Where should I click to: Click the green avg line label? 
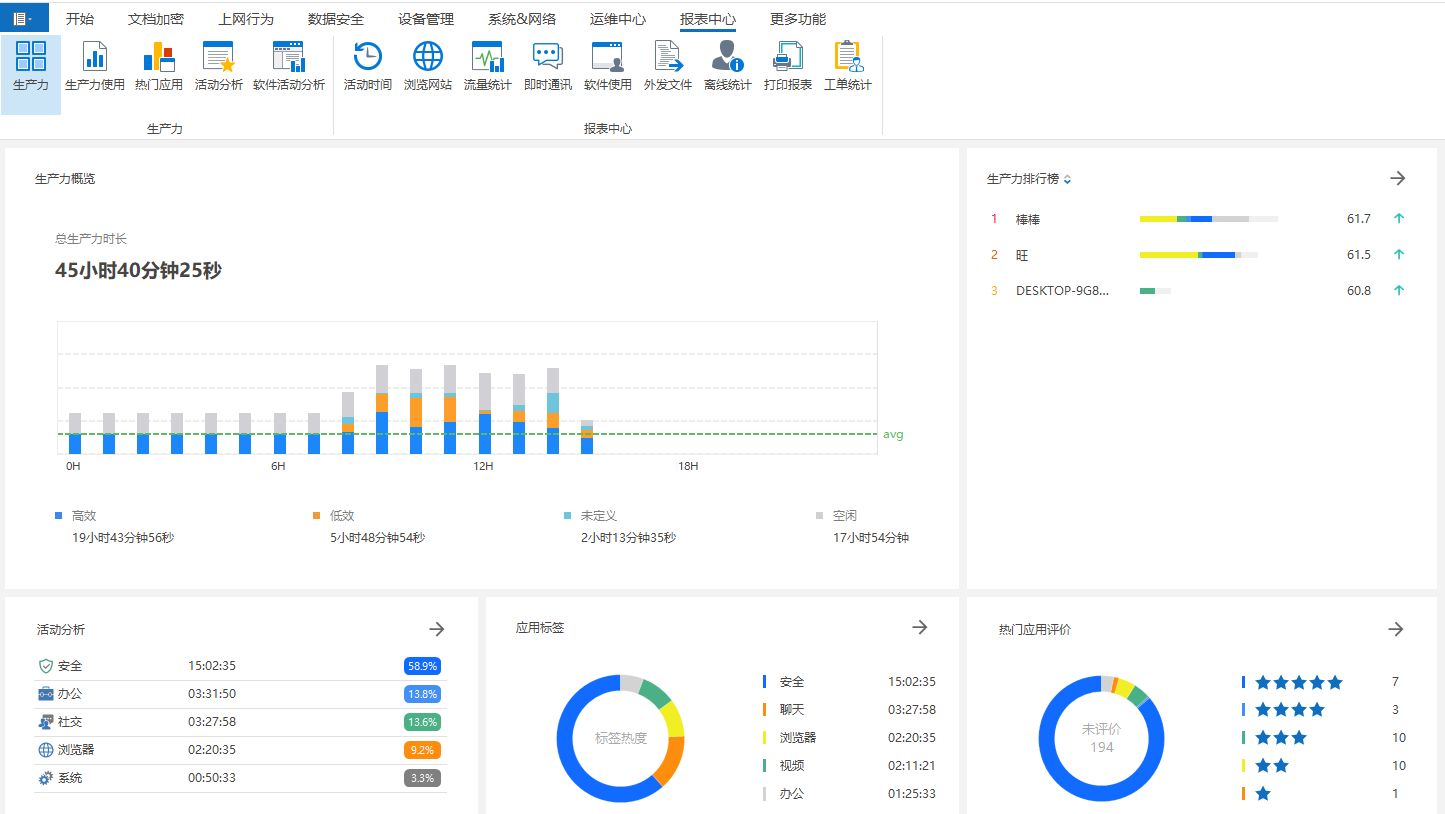(x=893, y=435)
